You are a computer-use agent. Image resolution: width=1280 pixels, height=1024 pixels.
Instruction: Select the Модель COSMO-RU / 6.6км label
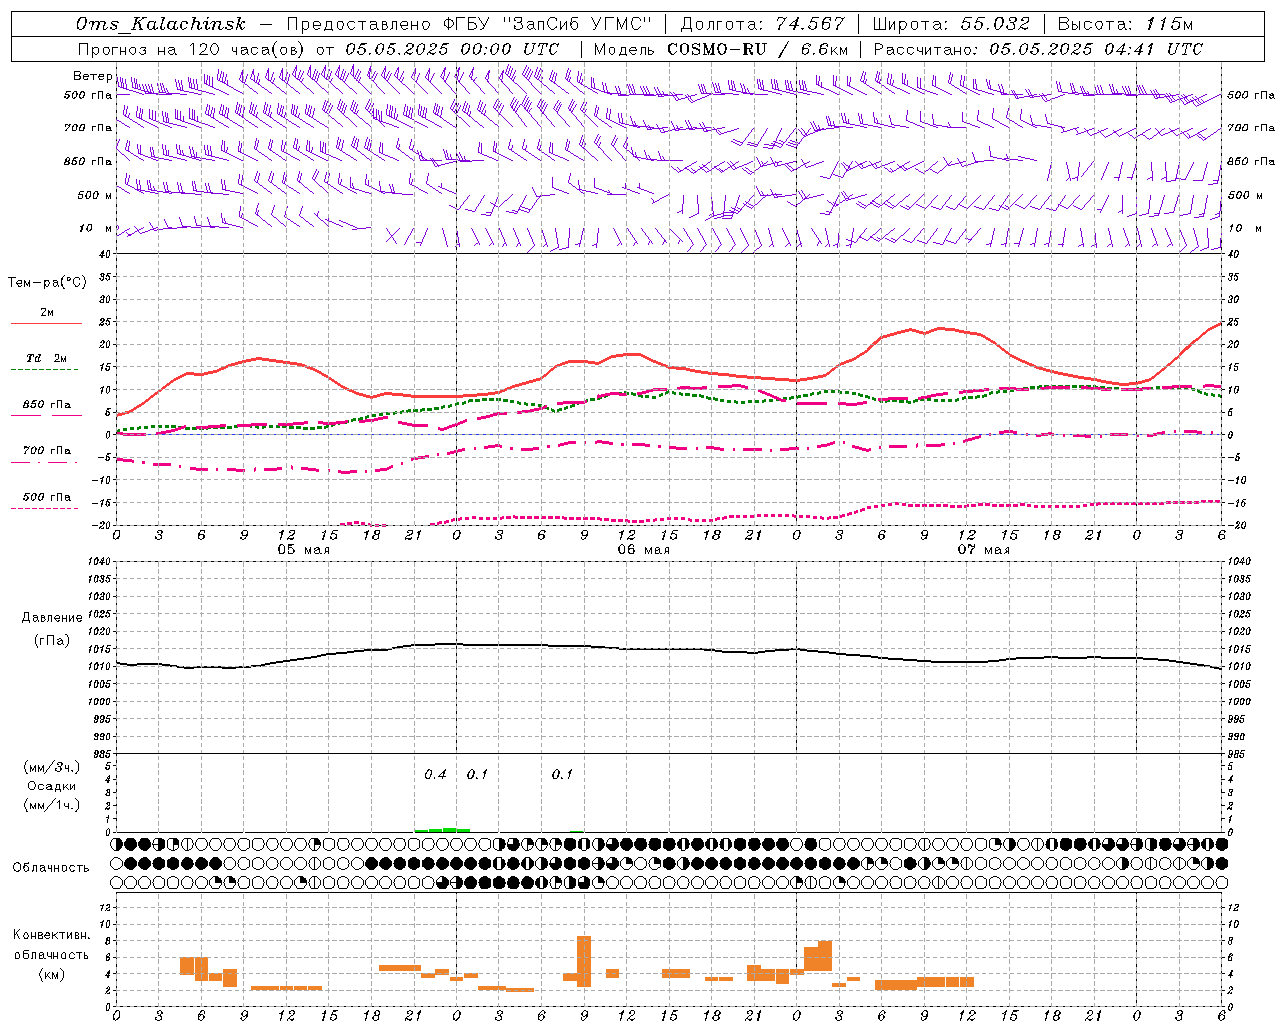(721, 49)
